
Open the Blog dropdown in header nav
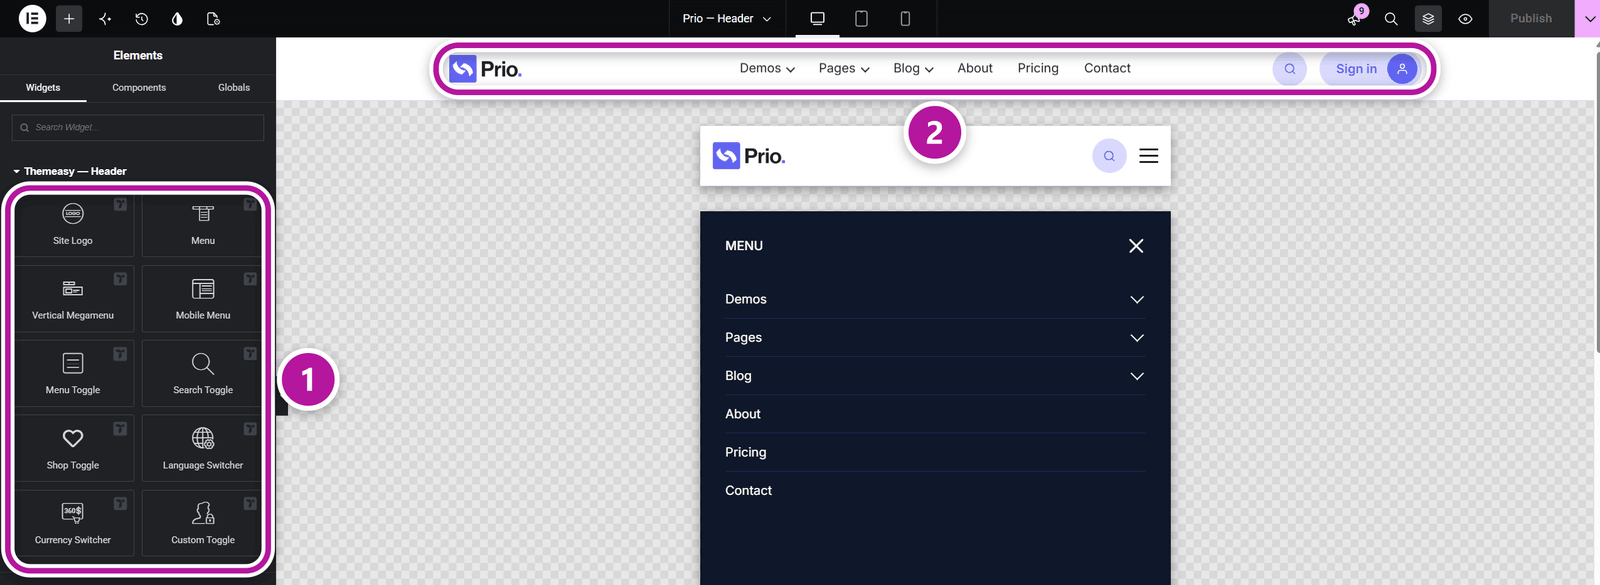pyautogui.click(x=913, y=68)
